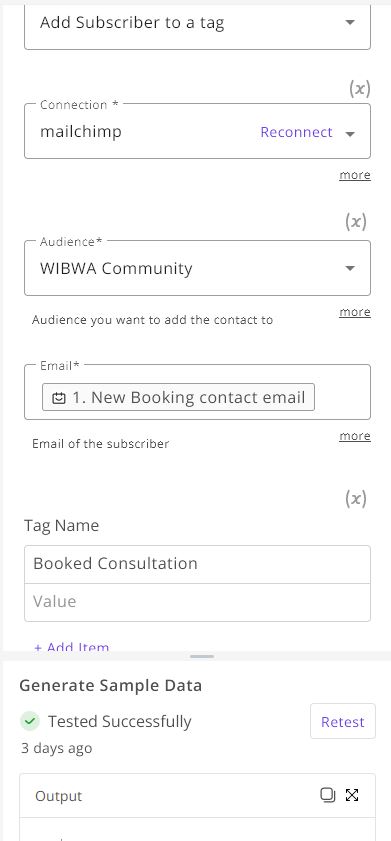Click the empty Value tag field
Viewport: 391px width, 841px height.
[197, 602]
